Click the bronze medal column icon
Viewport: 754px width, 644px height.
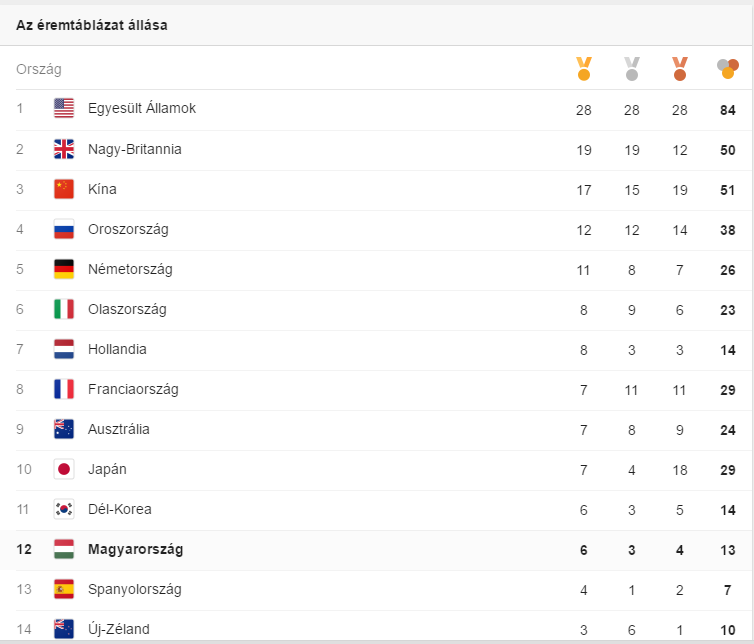click(680, 69)
